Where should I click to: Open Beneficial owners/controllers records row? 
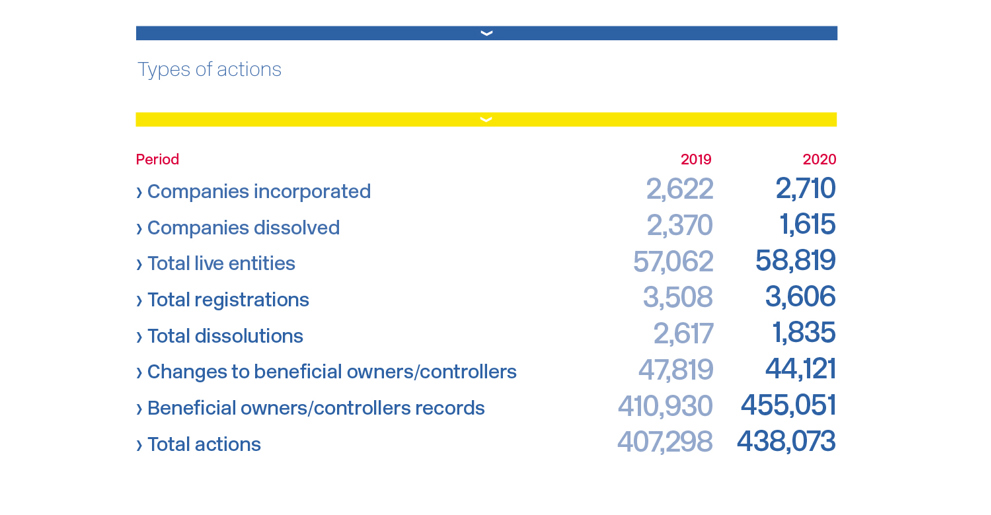click(315, 408)
